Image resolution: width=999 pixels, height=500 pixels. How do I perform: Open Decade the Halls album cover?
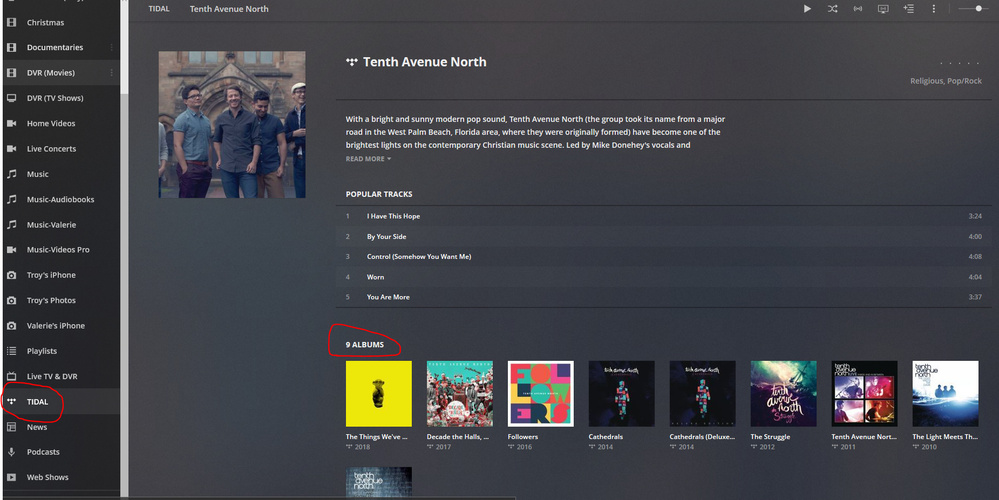click(459, 394)
